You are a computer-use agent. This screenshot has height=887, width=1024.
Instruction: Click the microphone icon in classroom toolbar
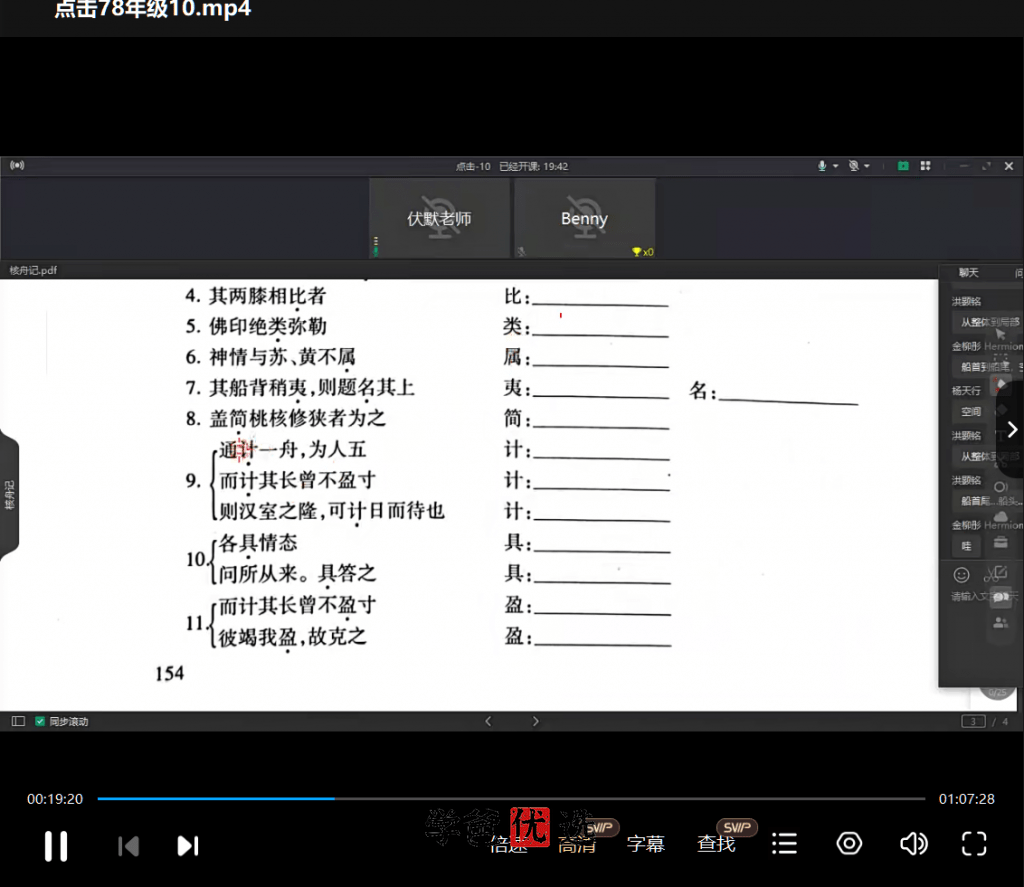coord(822,166)
